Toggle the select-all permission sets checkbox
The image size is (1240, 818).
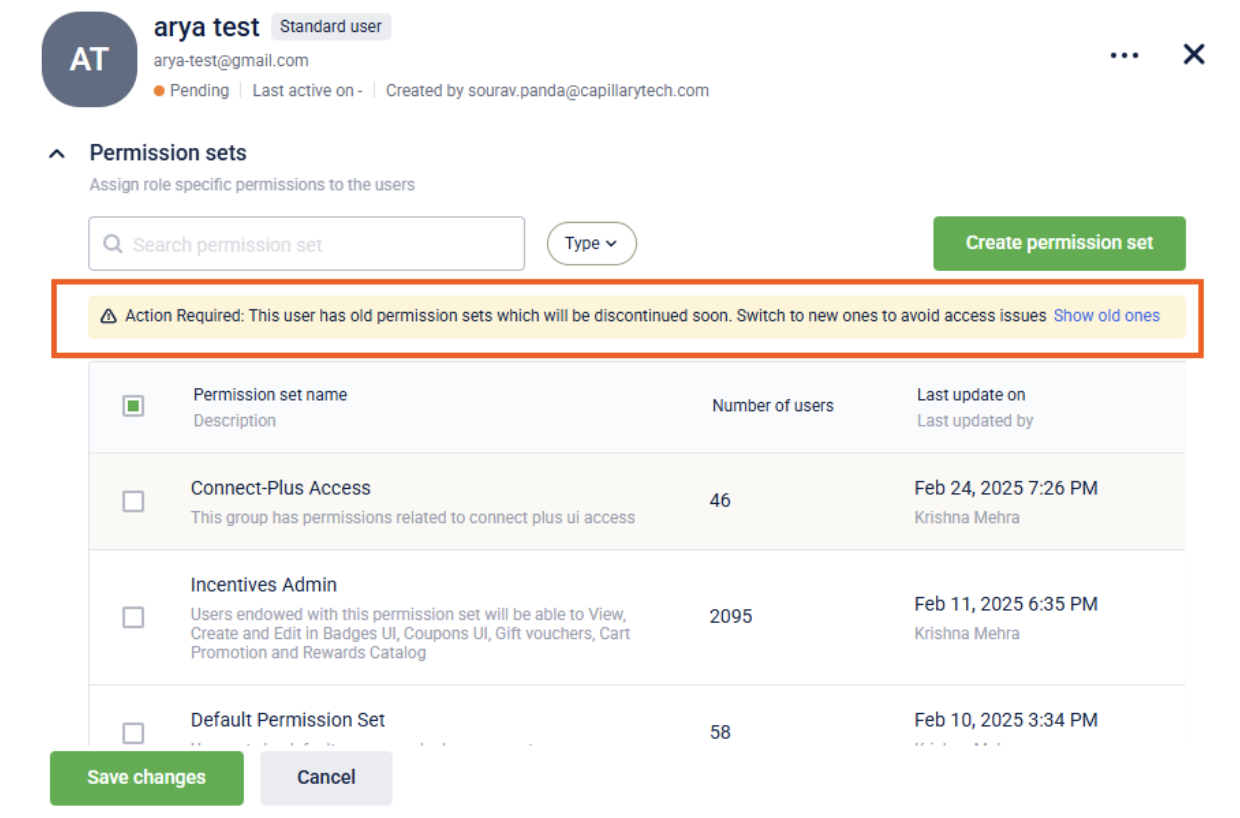133,406
